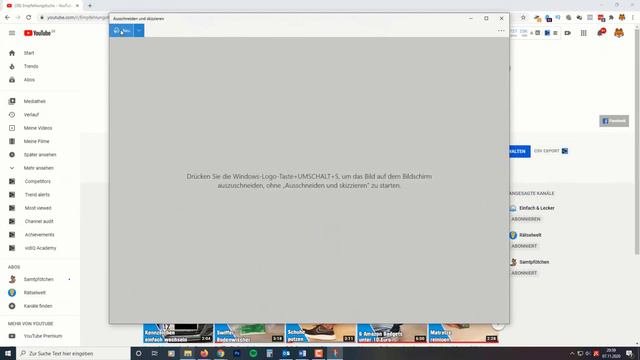Open a new browser tab
640x360 pixels.
[x=90, y=6]
